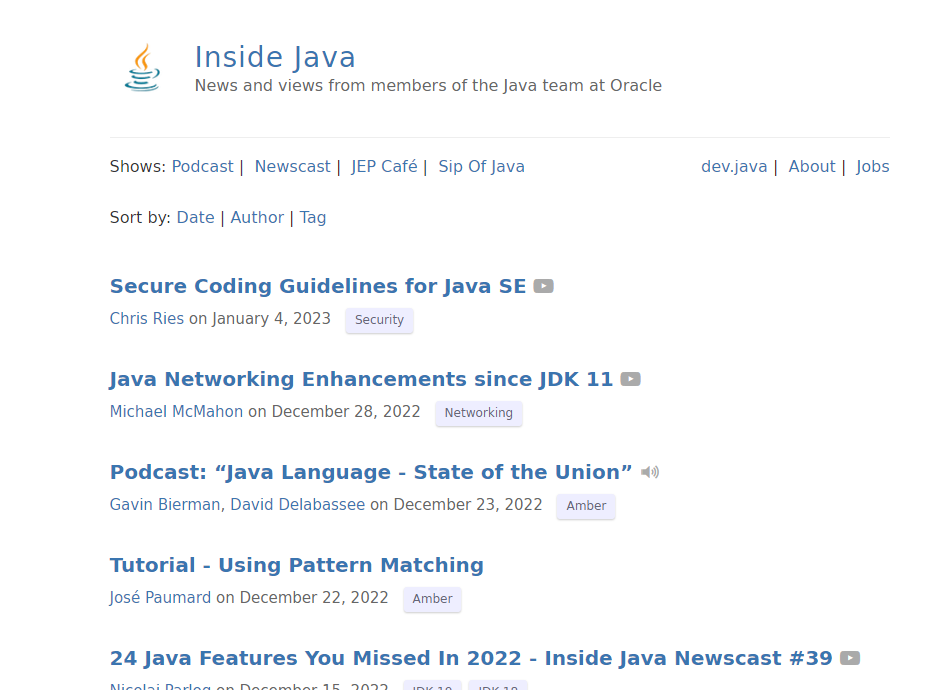The image size is (950, 690).
Task: Open the Newscast show
Action: click(x=293, y=167)
